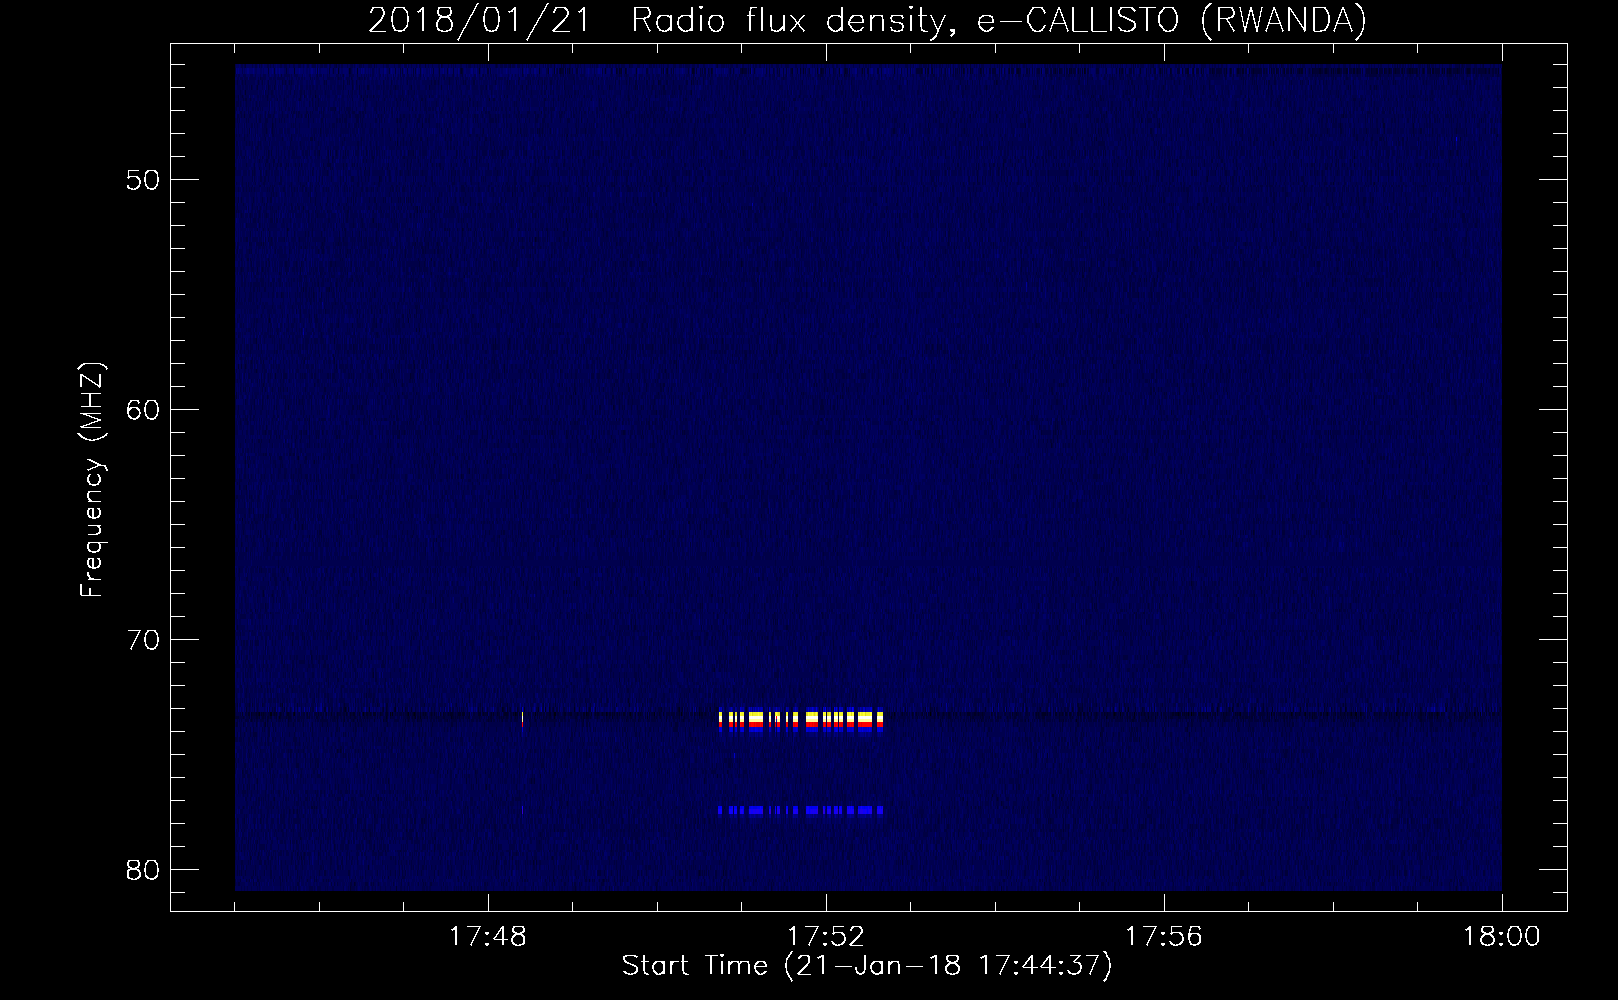
Task: Select the Frequency (MHZ) axis label
Action: (92, 480)
